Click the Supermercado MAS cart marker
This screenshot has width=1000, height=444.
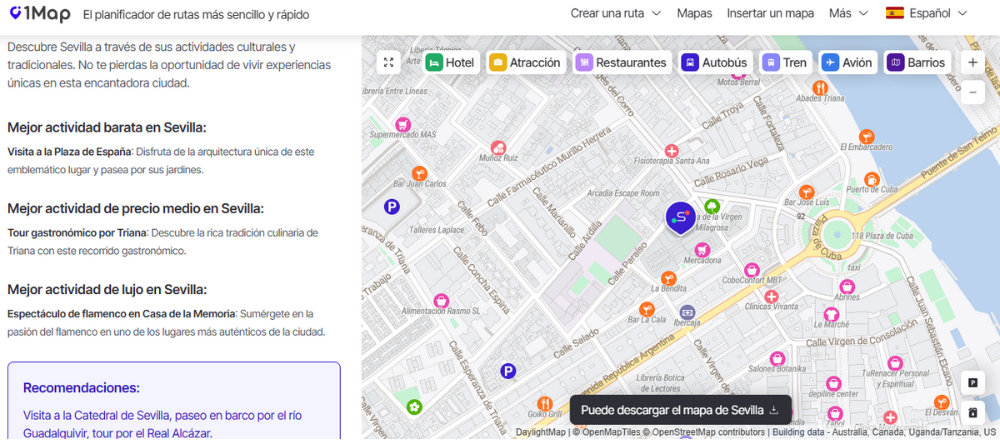tap(402, 124)
